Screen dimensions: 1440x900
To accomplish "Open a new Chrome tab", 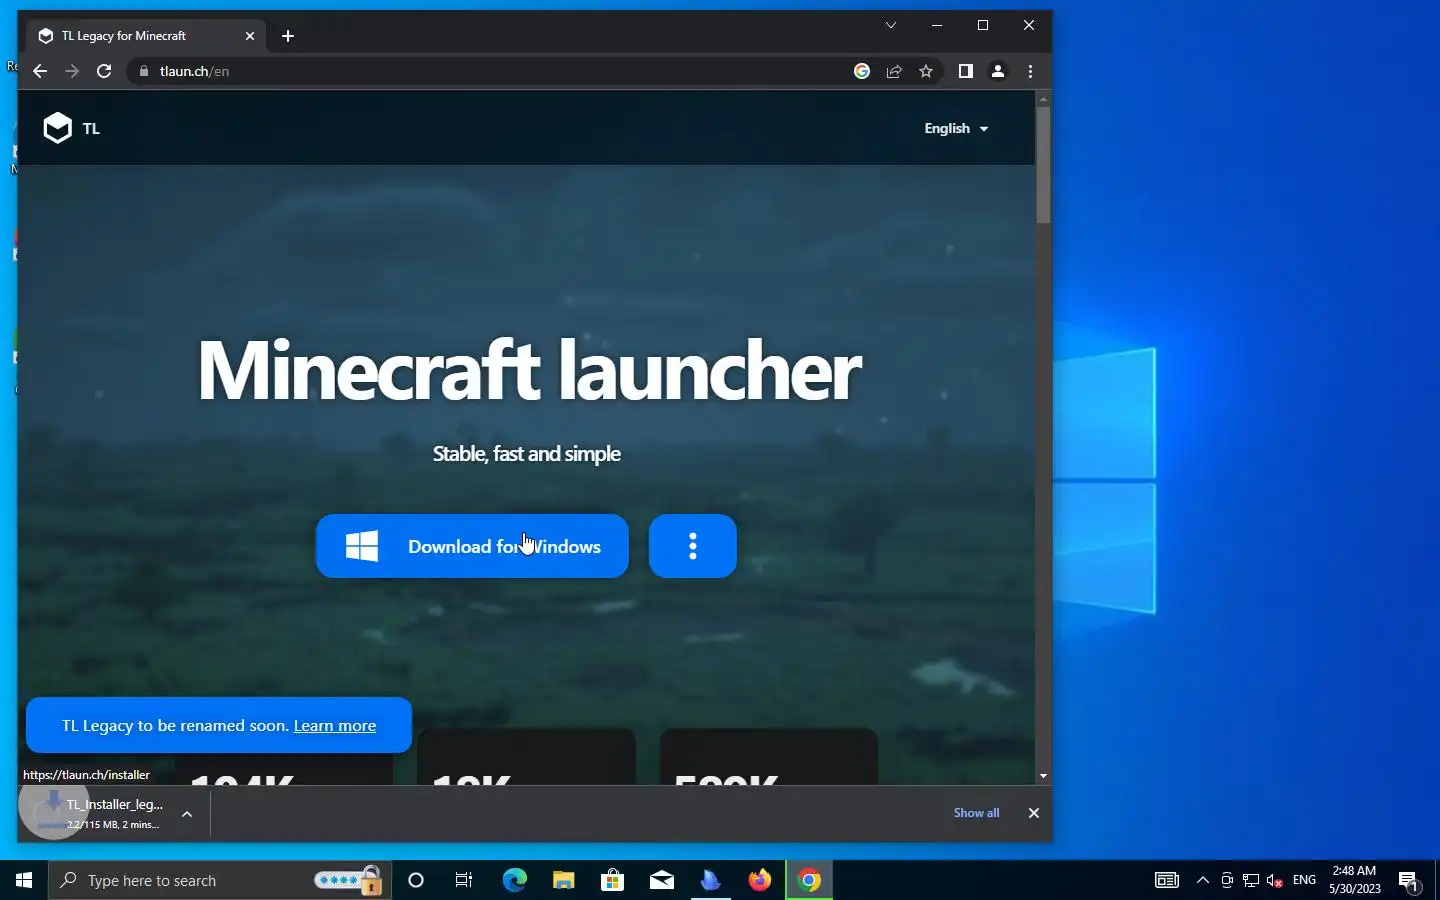I will (x=288, y=36).
